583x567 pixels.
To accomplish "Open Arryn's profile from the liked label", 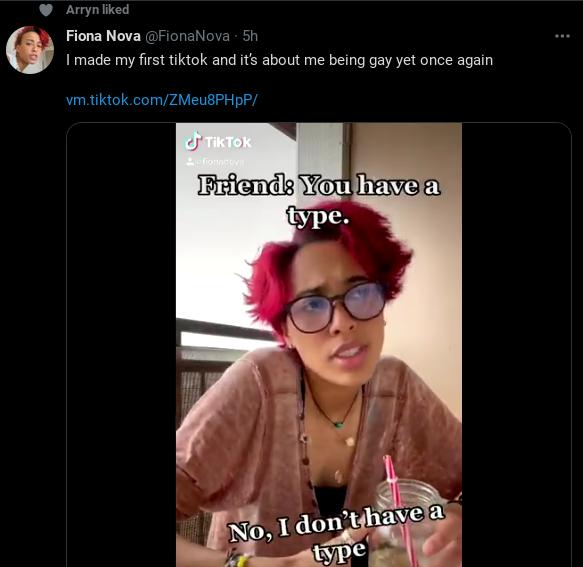I will (97, 10).
